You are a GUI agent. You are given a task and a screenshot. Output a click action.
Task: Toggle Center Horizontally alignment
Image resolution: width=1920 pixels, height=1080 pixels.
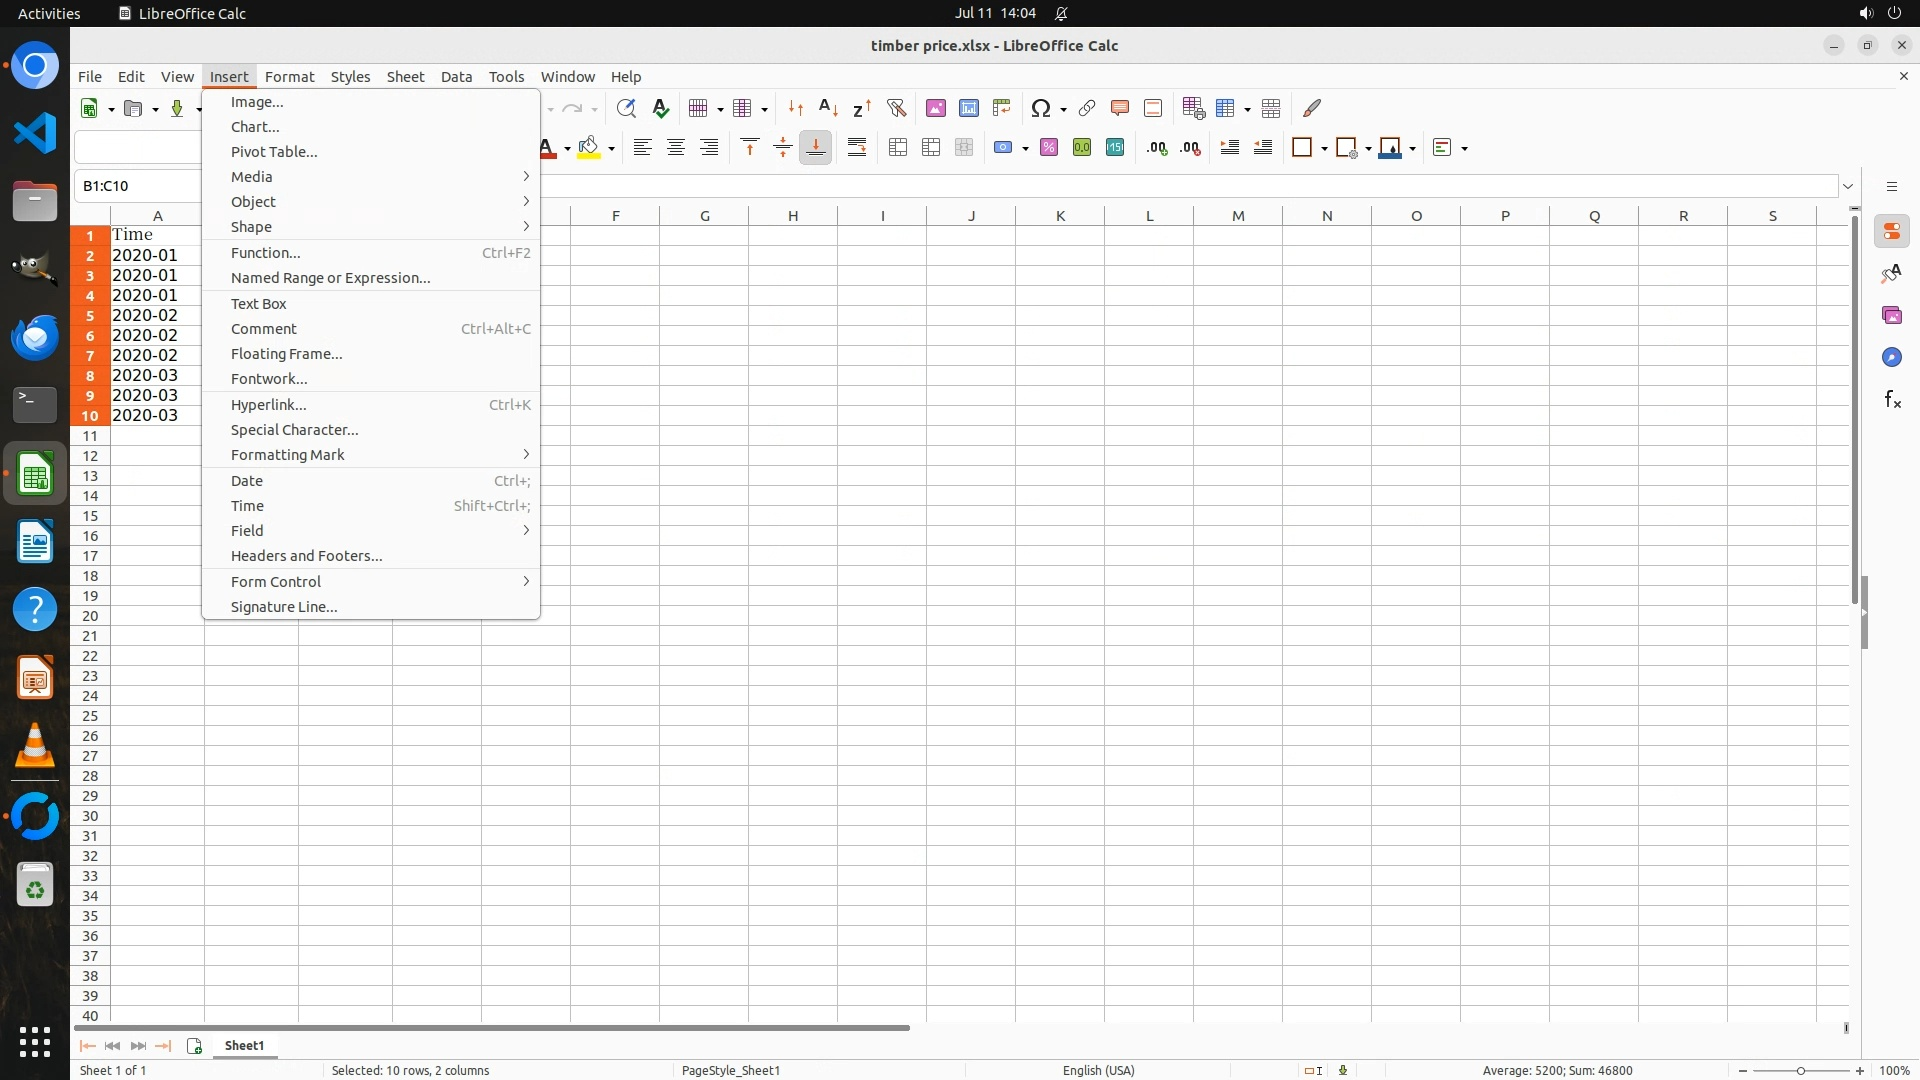pos(676,148)
